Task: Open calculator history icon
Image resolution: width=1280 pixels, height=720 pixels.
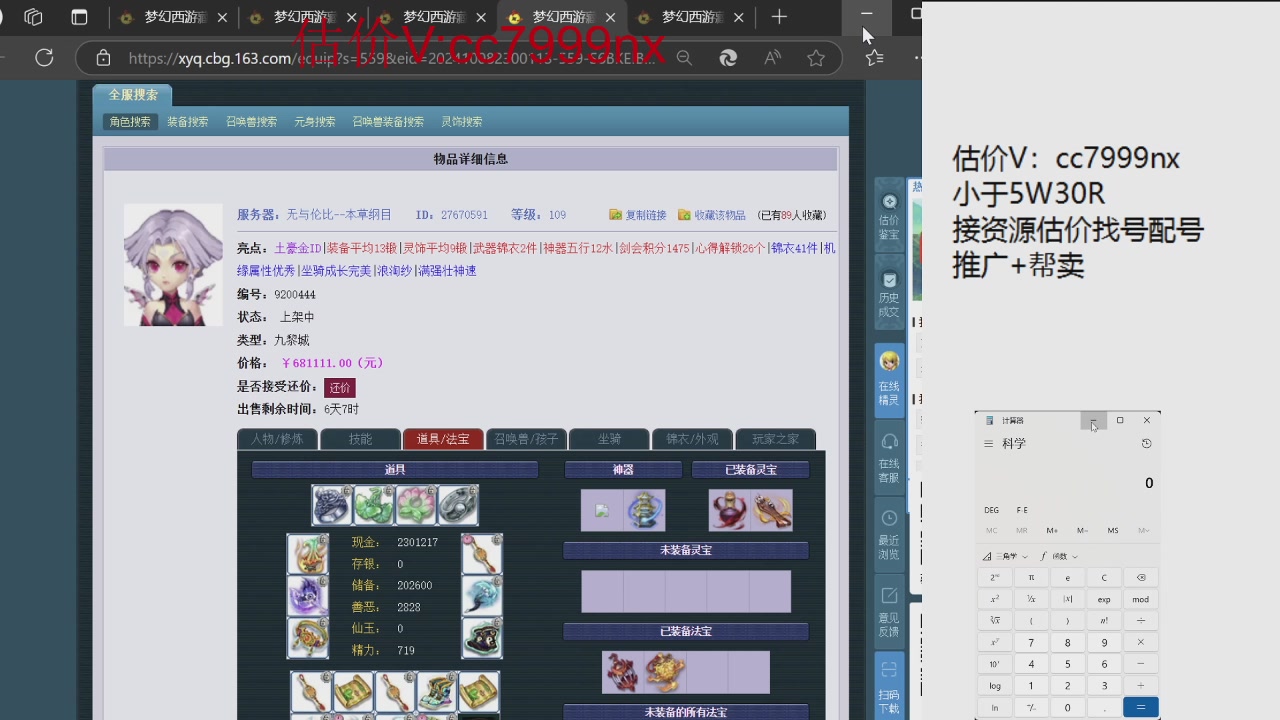Action: 1146,443
